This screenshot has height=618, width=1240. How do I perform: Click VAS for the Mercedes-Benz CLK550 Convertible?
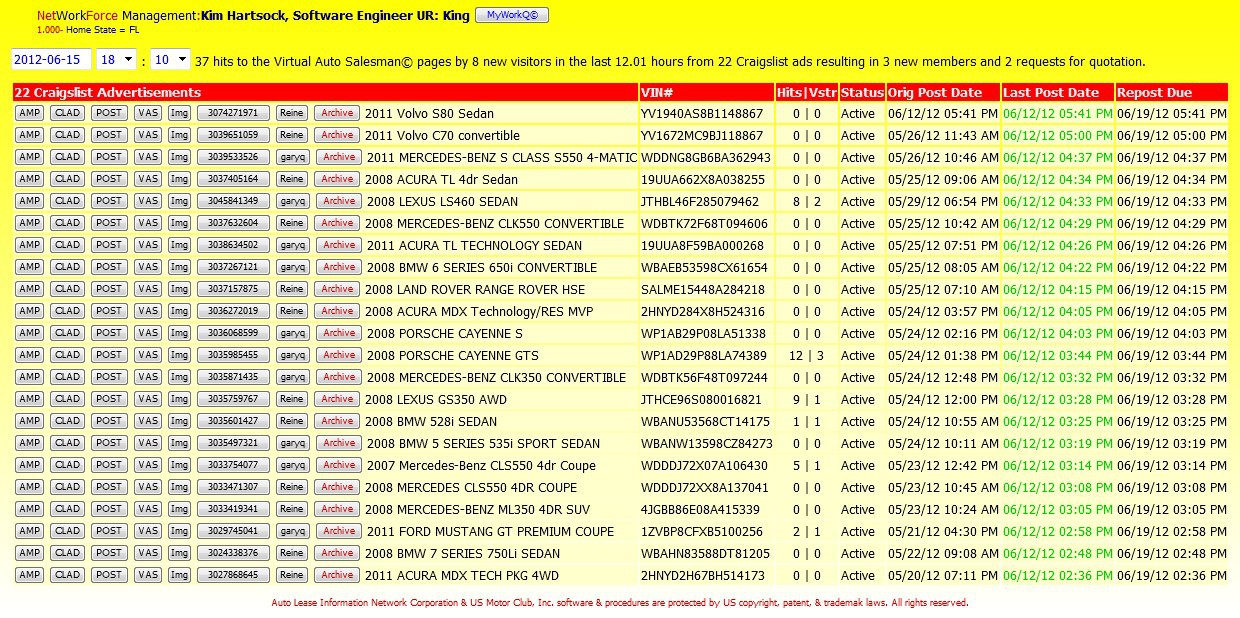[x=148, y=223]
